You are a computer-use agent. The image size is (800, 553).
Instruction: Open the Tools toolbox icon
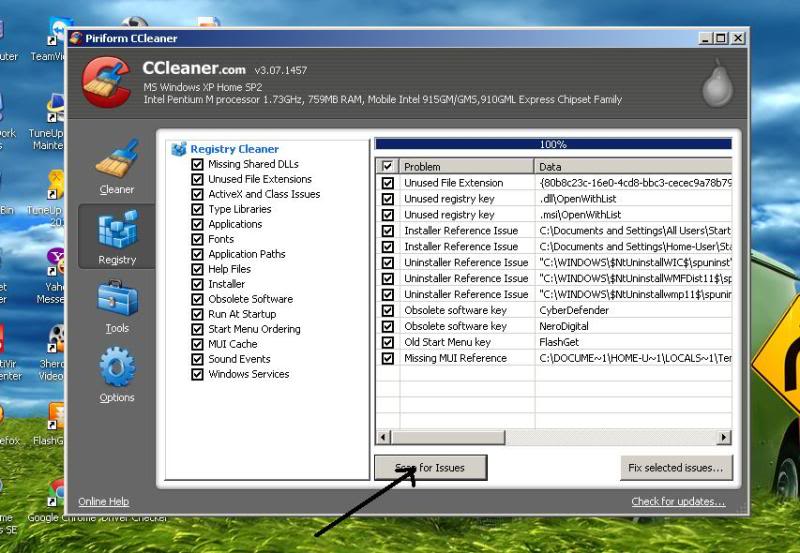click(x=117, y=299)
